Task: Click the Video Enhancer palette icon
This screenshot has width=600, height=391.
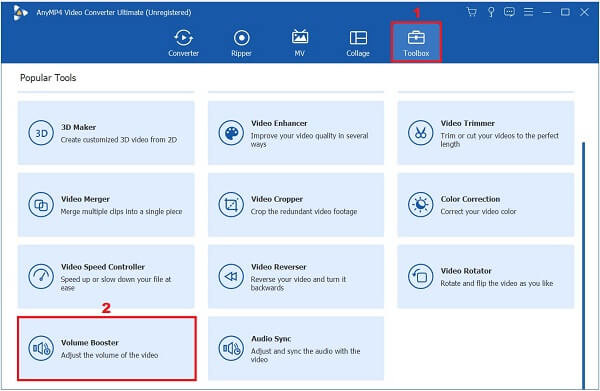Action: (x=231, y=133)
